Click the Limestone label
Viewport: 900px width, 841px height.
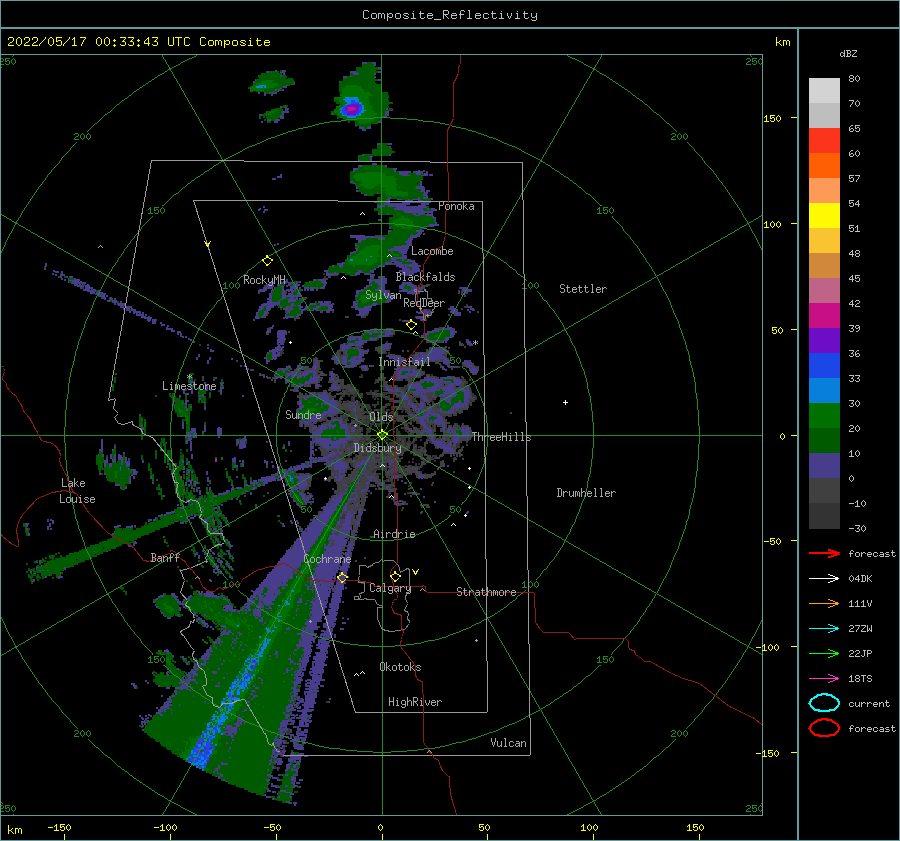189,386
